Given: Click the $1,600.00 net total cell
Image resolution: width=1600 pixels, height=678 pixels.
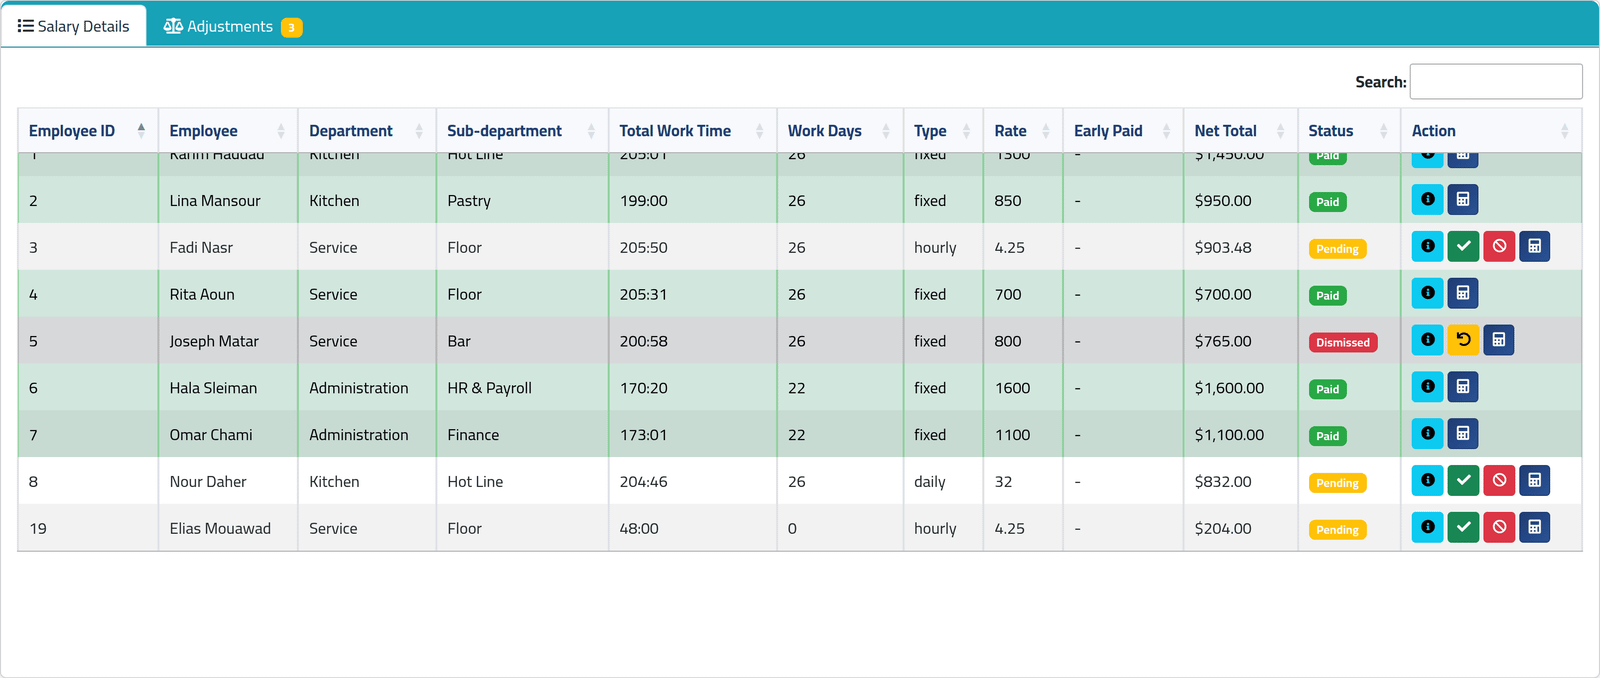Looking at the screenshot, I should 1240,388.
